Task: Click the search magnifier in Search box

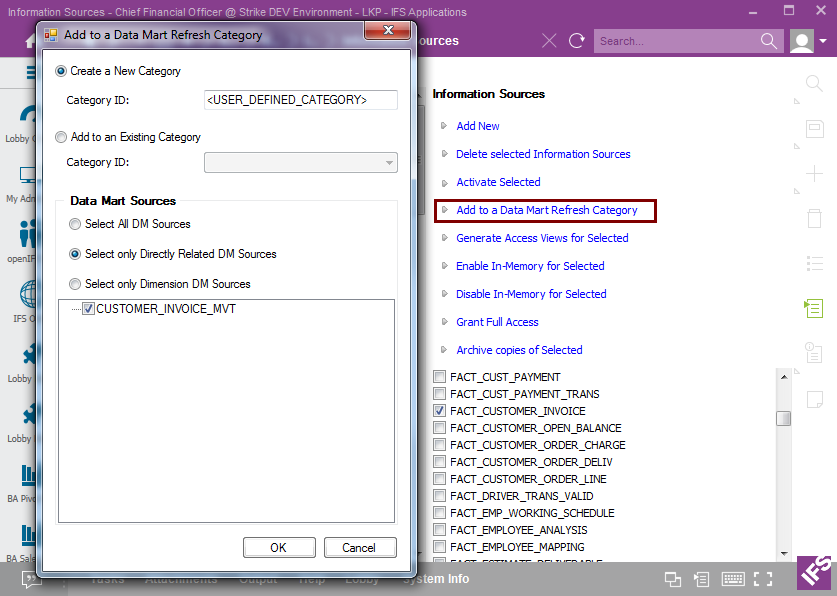Action: [769, 41]
